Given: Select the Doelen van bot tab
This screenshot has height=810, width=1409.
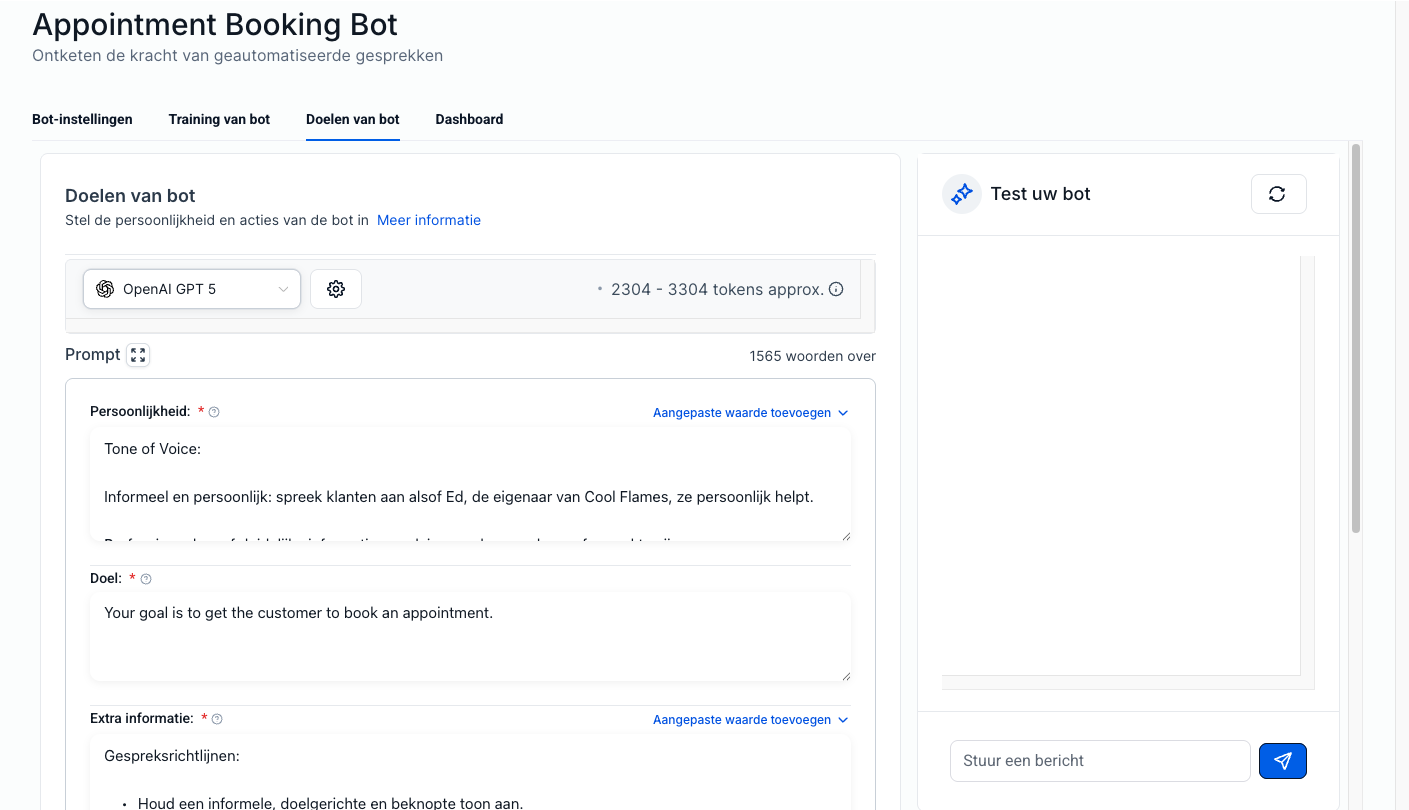Looking at the screenshot, I should coord(352,119).
